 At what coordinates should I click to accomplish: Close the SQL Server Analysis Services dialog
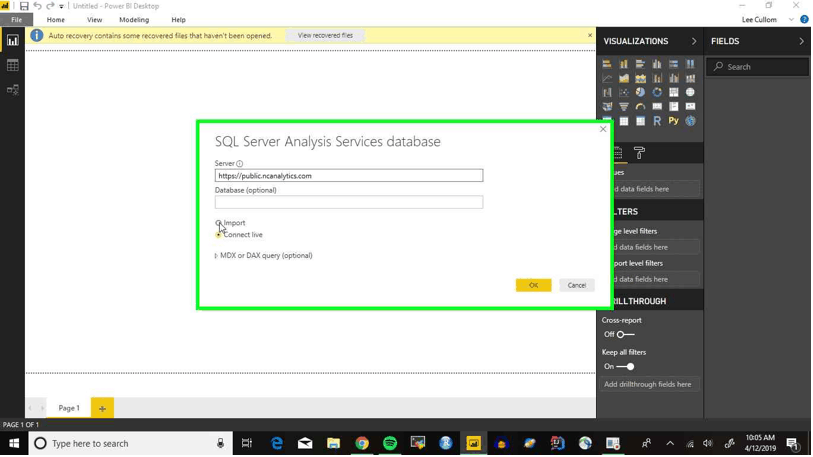point(602,129)
